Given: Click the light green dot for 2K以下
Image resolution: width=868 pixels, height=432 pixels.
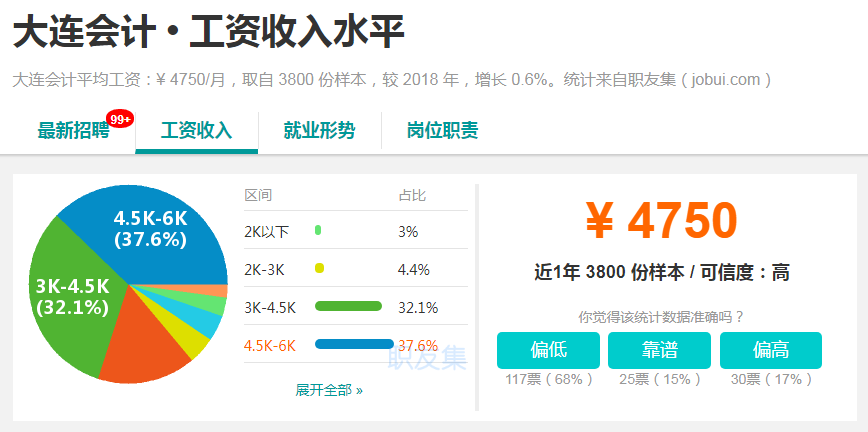Looking at the screenshot, I should [x=318, y=231].
